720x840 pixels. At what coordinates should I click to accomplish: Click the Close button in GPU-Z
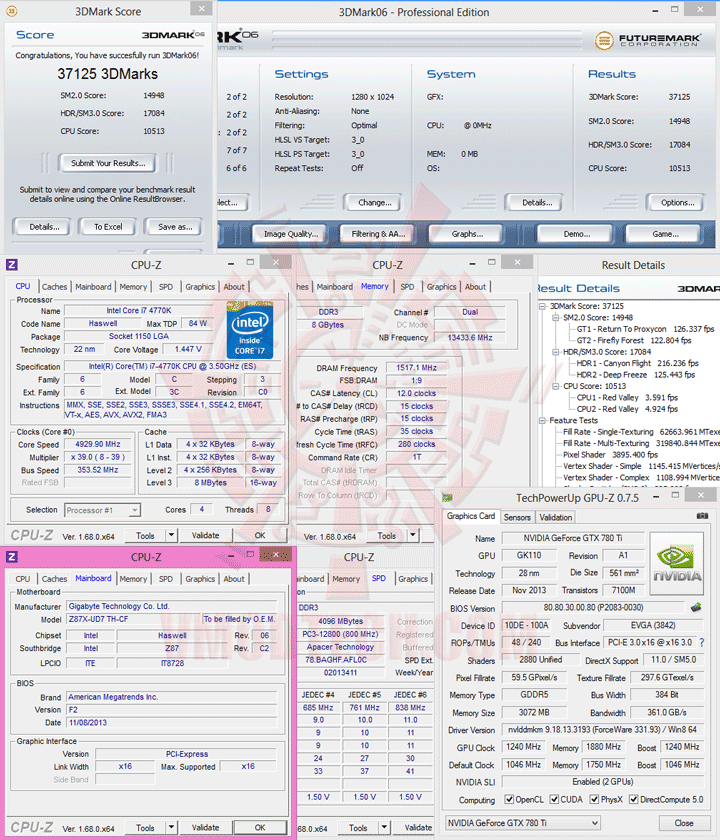point(684,823)
